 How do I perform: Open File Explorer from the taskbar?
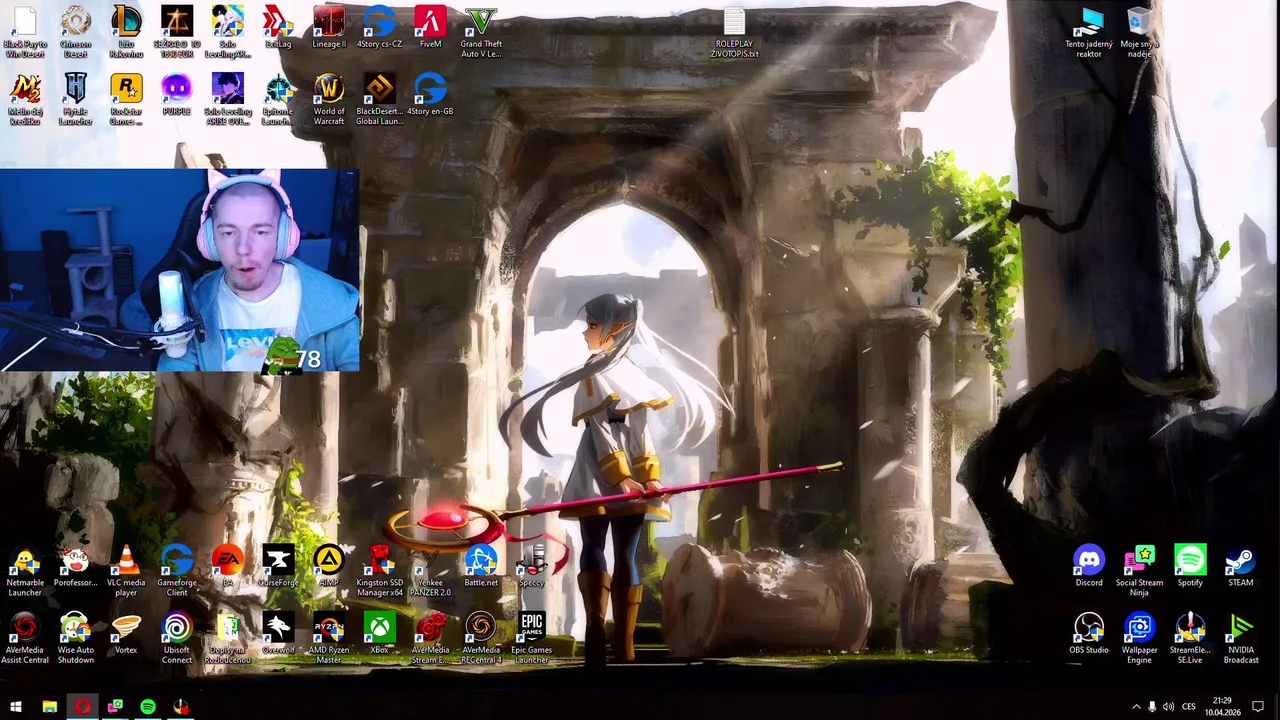tap(49, 707)
